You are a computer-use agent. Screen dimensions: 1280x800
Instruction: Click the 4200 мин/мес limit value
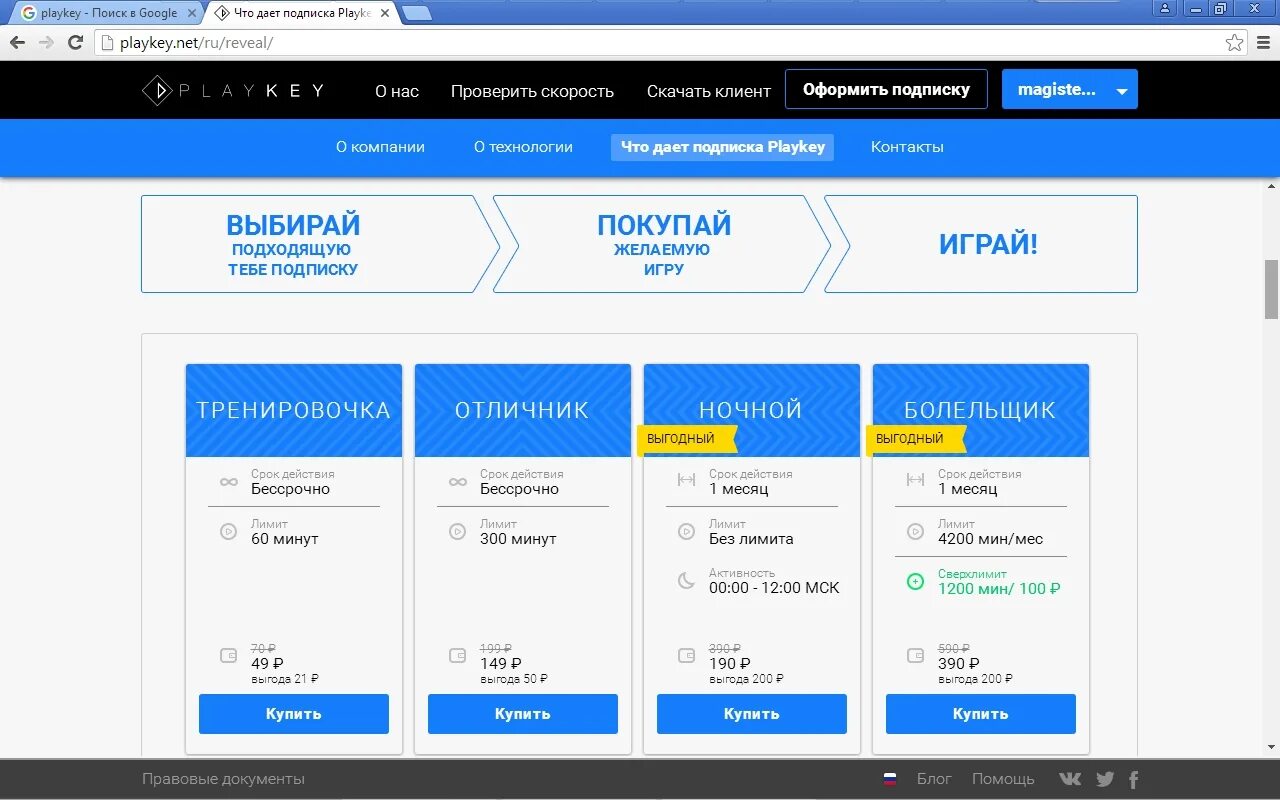pyautogui.click(x=990, y=539)
